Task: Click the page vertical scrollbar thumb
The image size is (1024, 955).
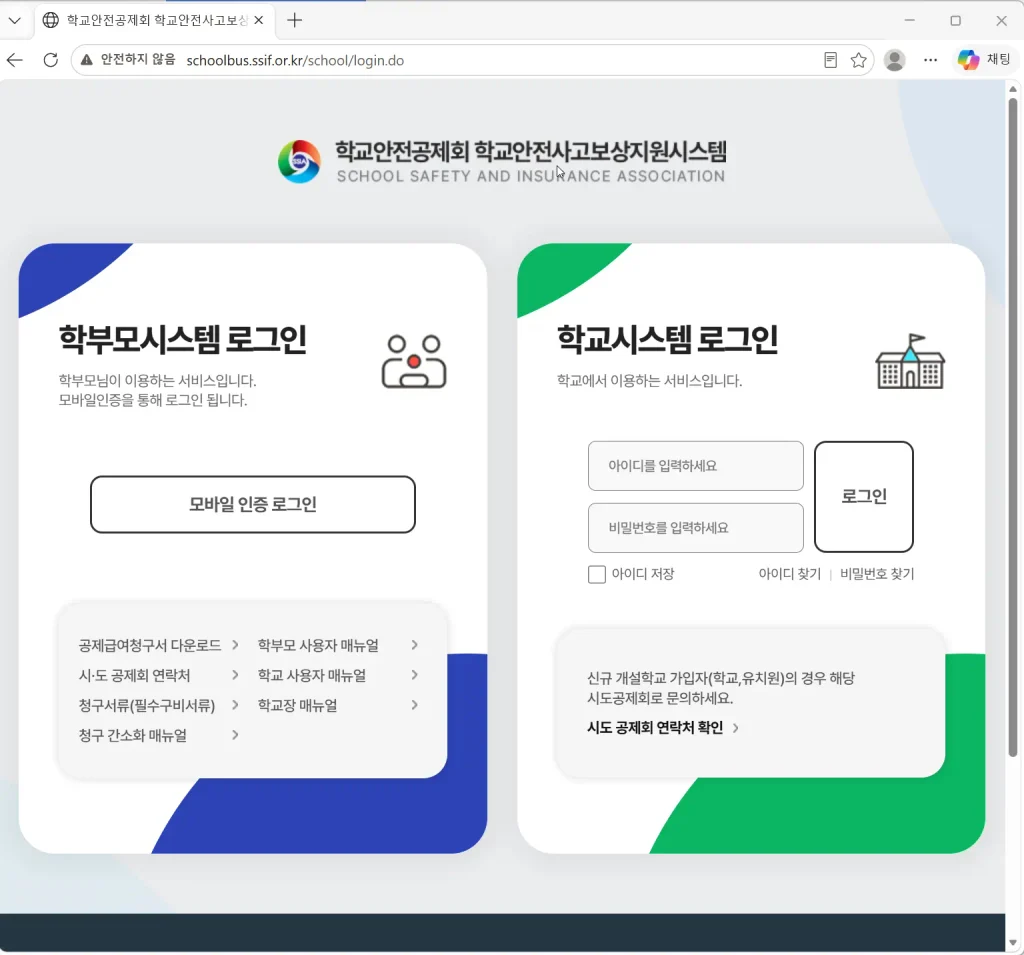Action: pyautogui.click(x=1013, y=428)
